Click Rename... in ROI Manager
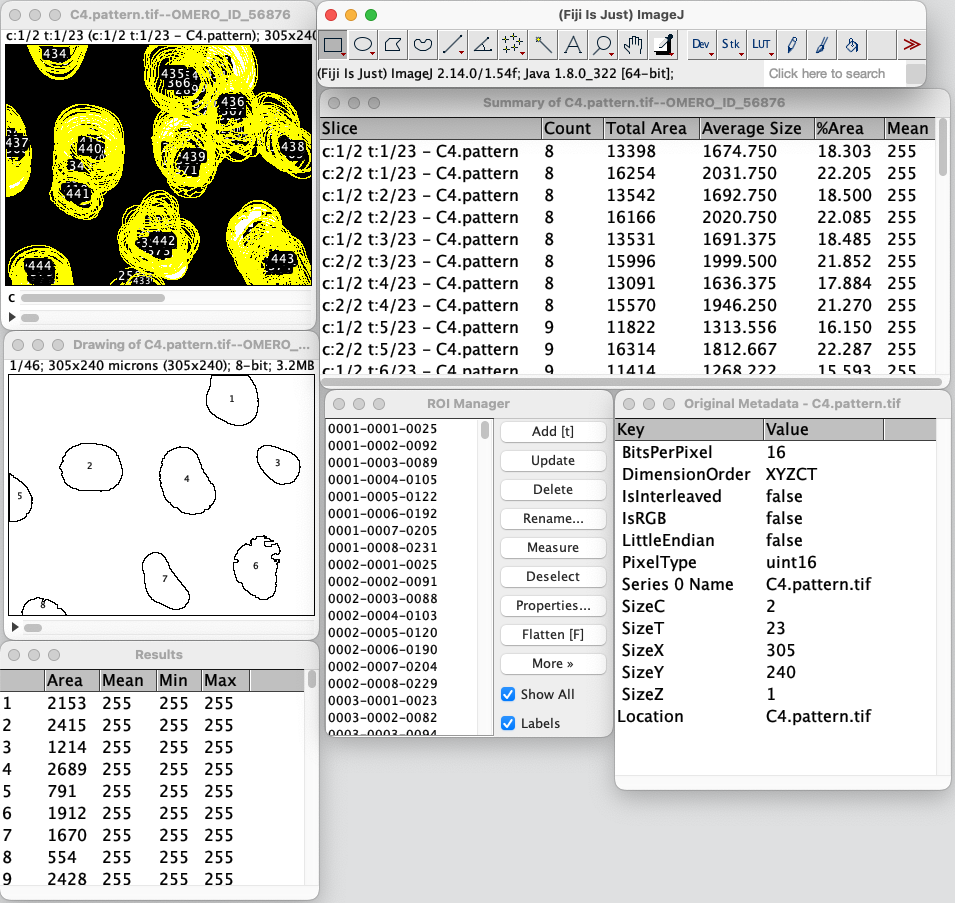Image resolution: width=955 pixels, height=903 pixels. [553, 519]
